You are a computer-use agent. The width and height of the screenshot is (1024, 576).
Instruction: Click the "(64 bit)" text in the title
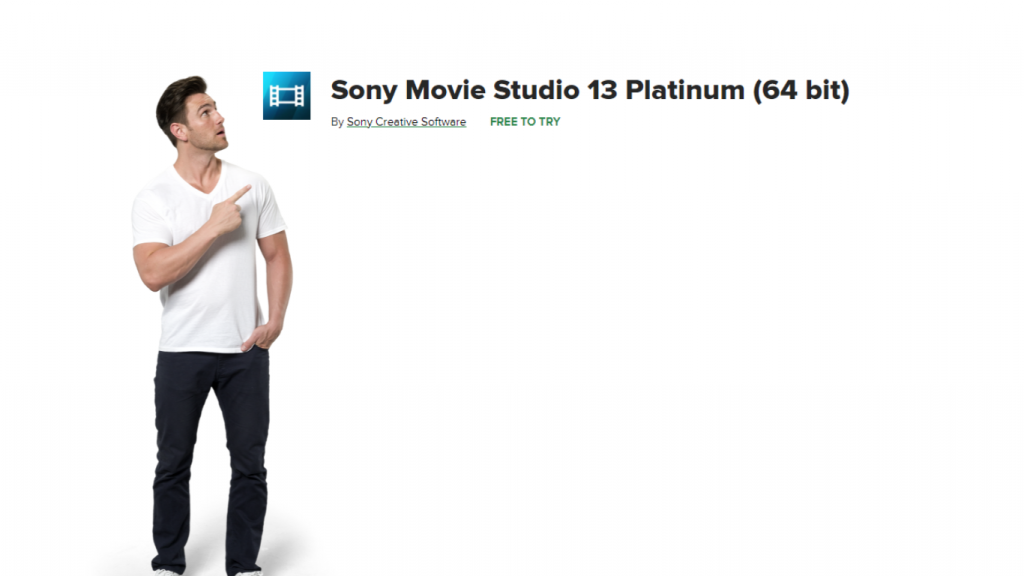click(x=801, y=90)
